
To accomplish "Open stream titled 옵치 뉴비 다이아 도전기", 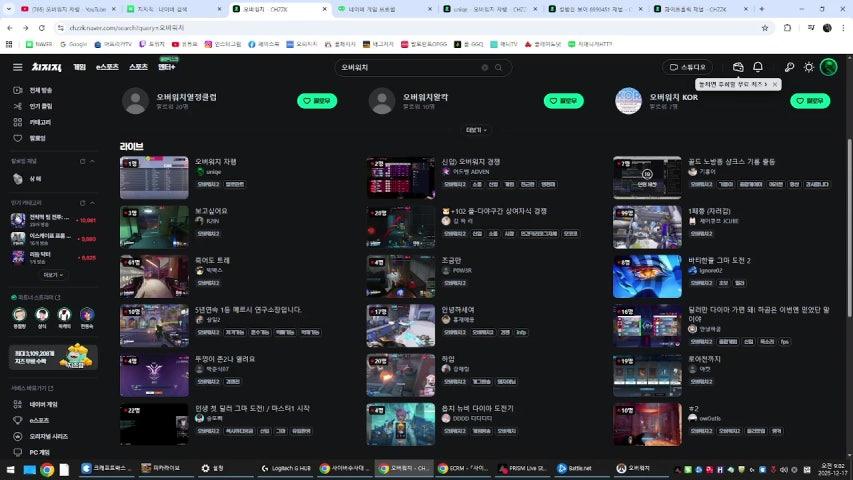I will [477, 408].
